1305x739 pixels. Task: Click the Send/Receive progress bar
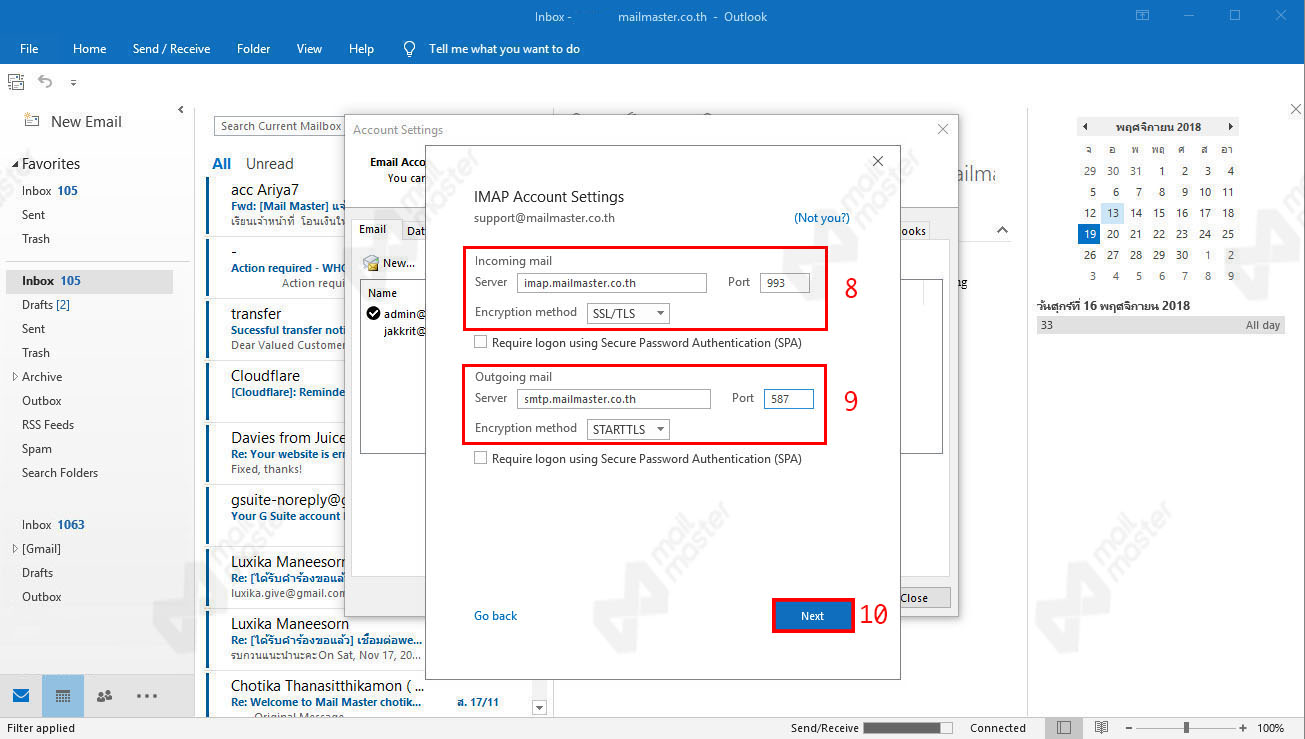(x=907, y=728)
